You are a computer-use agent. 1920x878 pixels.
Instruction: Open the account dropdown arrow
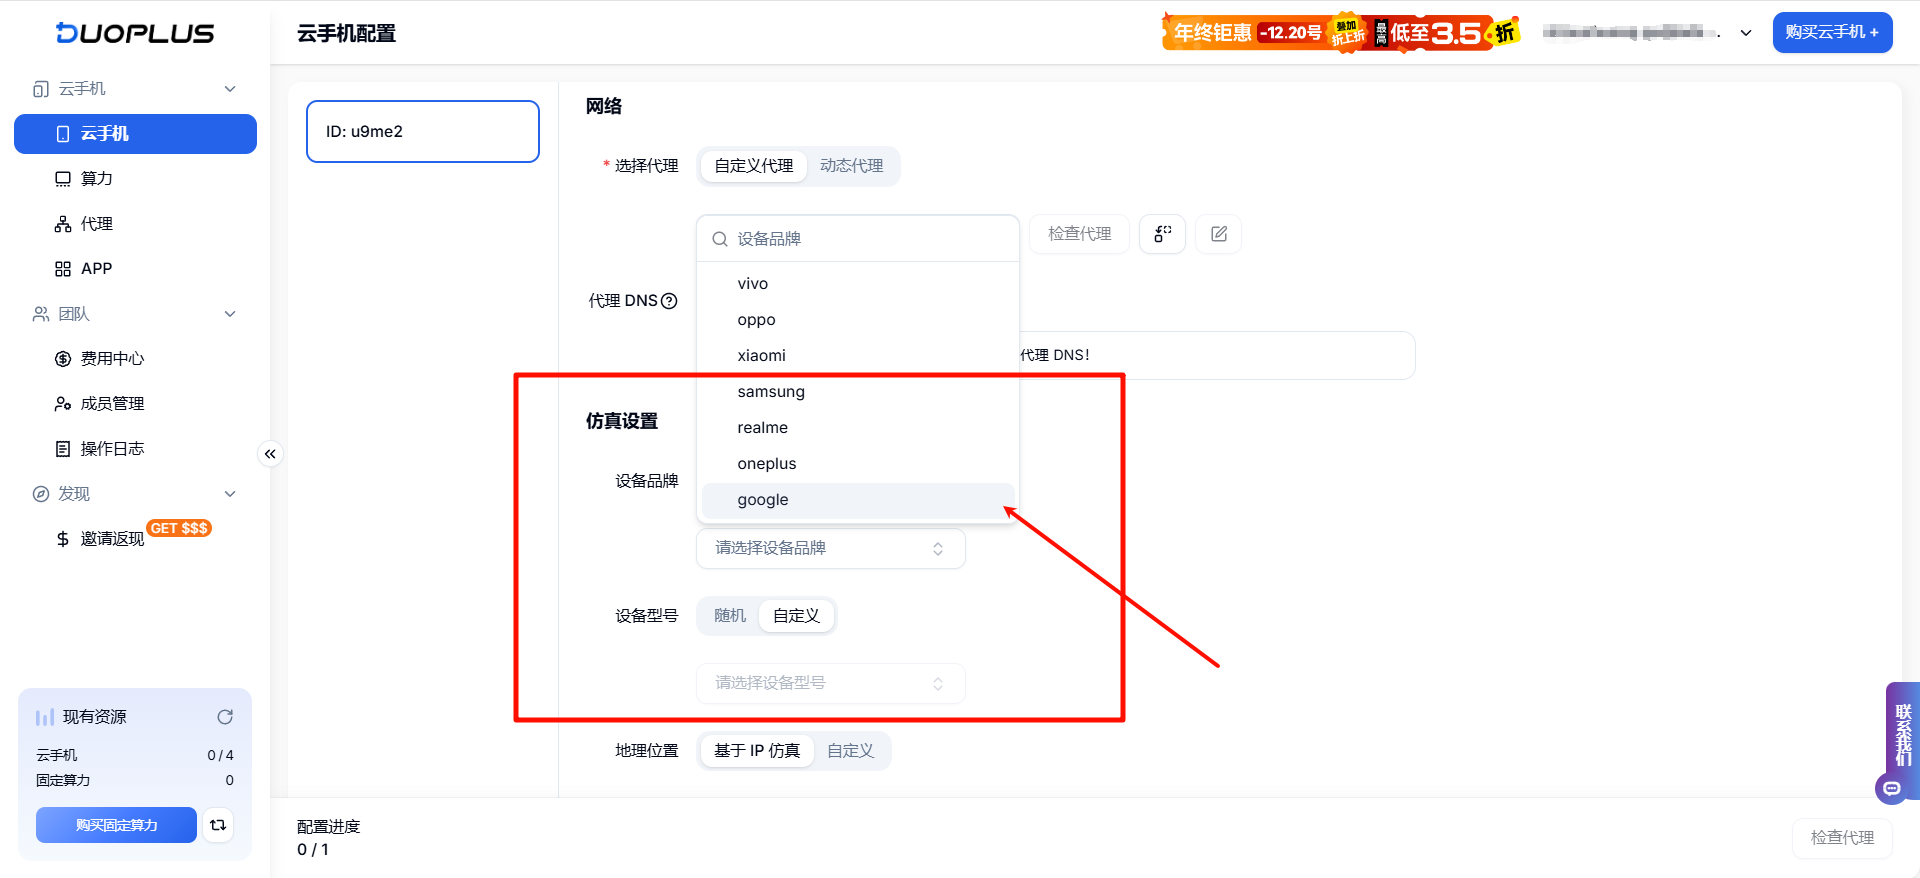tap(1746, 33)
